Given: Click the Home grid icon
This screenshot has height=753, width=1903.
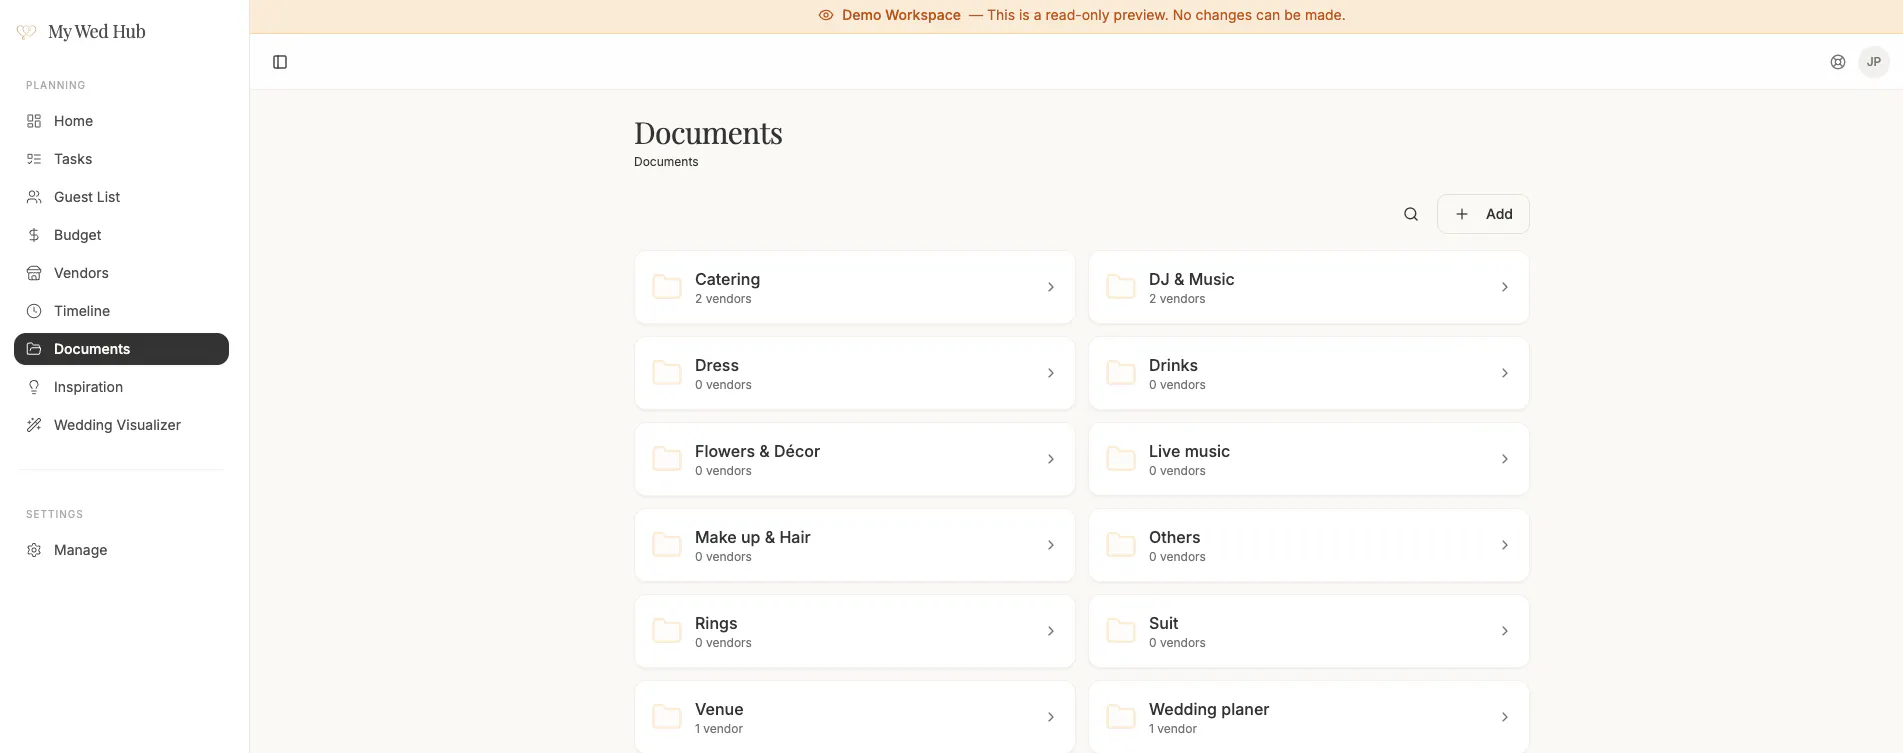Looking at the screenshot, I should pyautogui.click(x=34, y=121).
